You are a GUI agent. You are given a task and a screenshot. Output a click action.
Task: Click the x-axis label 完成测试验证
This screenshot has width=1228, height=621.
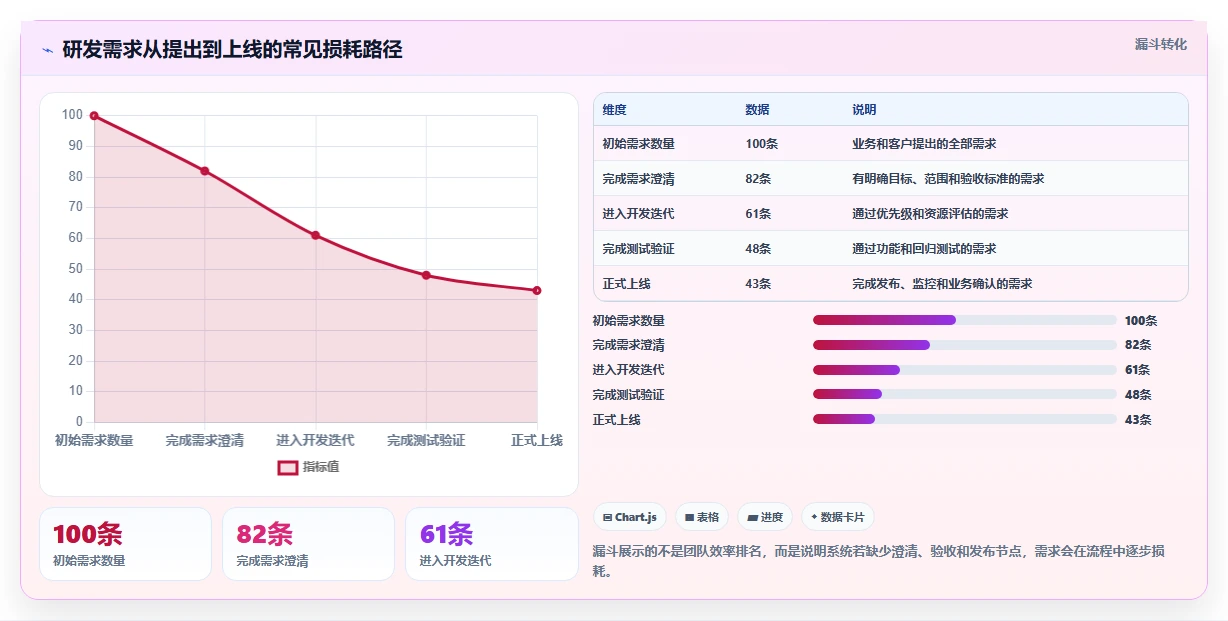pyautogui.click(x=426, y=440)
